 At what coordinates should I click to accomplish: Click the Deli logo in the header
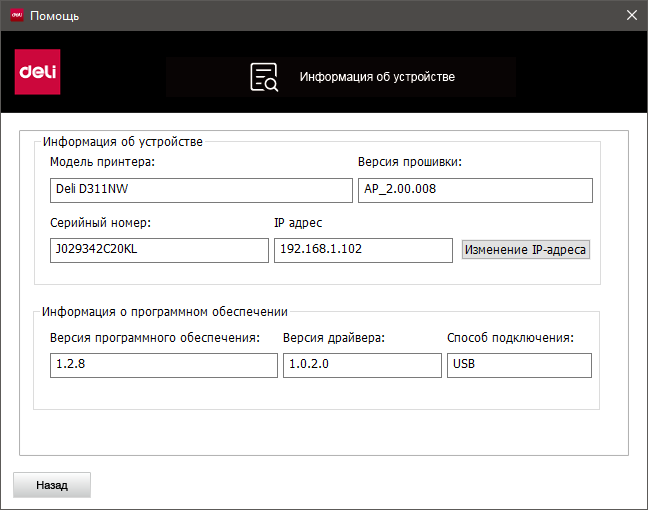pos(38,72)
